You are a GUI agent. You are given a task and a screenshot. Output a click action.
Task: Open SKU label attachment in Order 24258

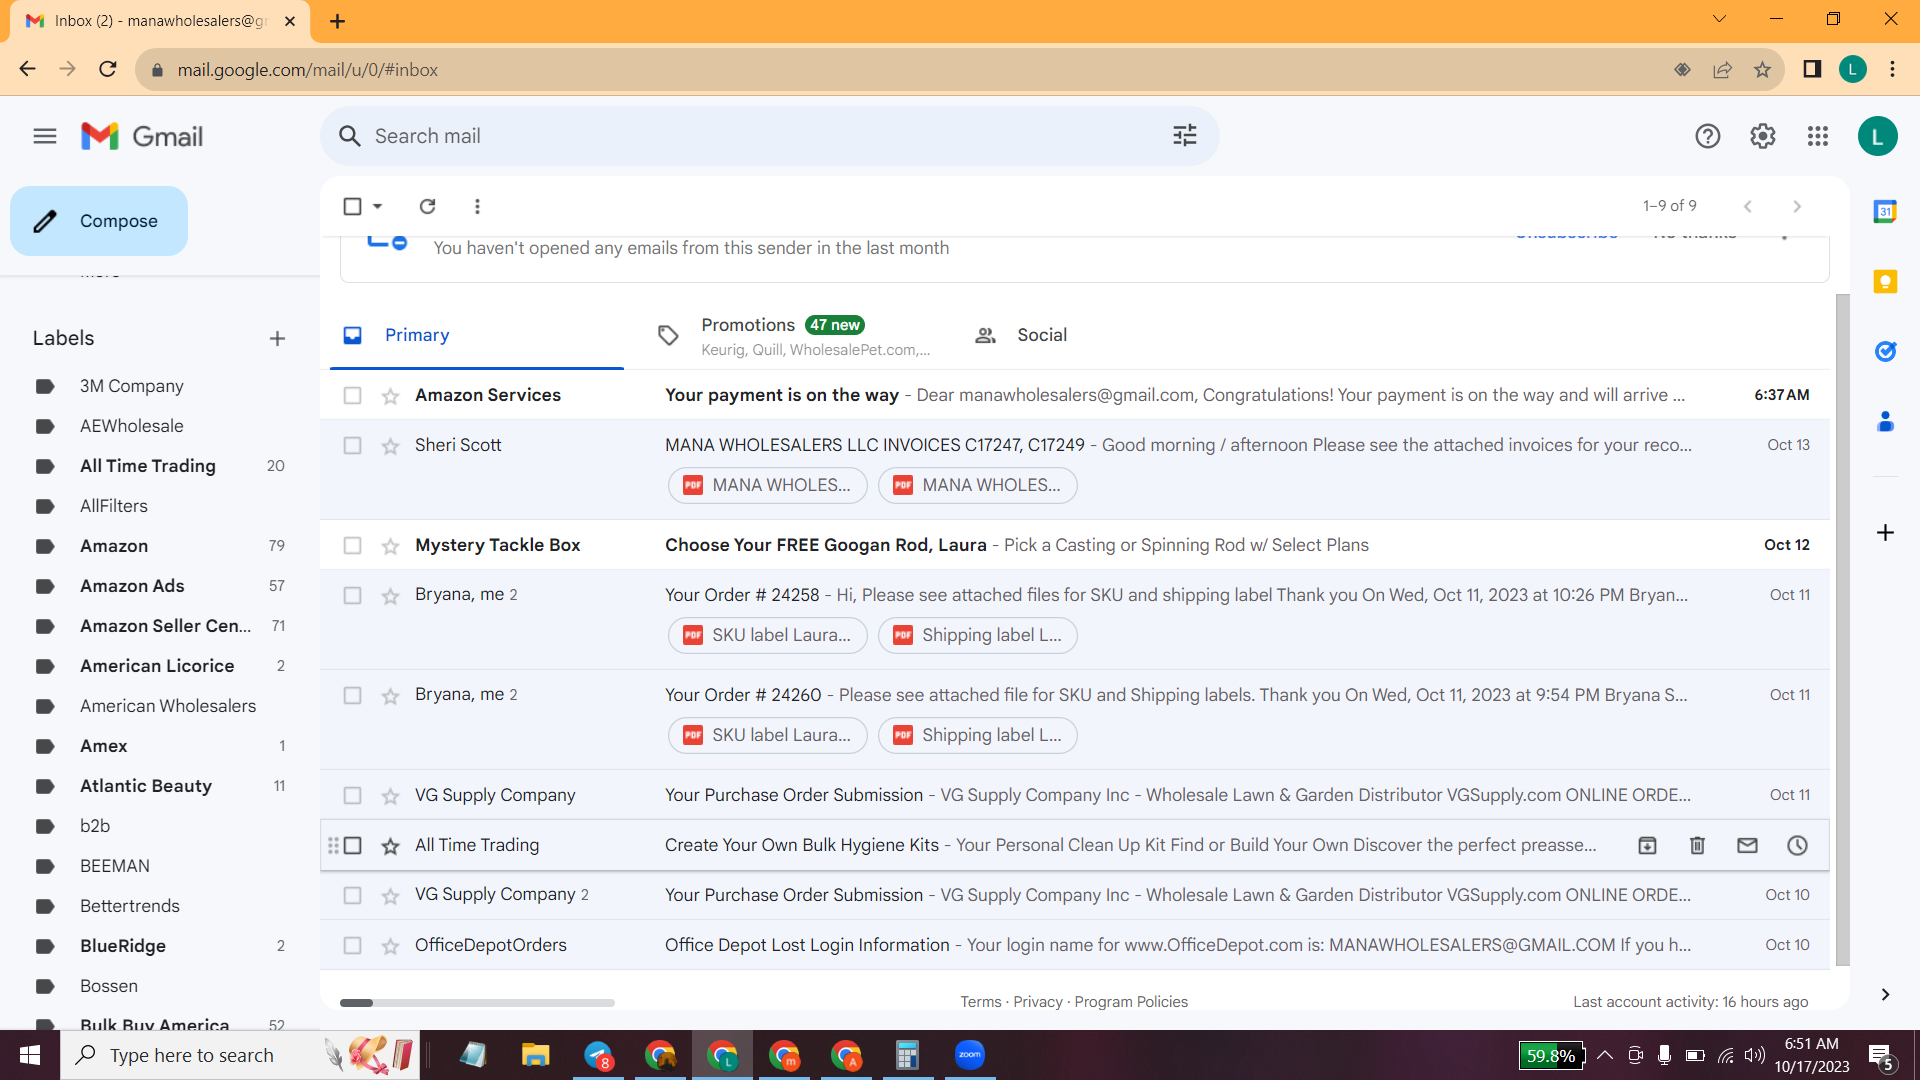pos(767,635)
